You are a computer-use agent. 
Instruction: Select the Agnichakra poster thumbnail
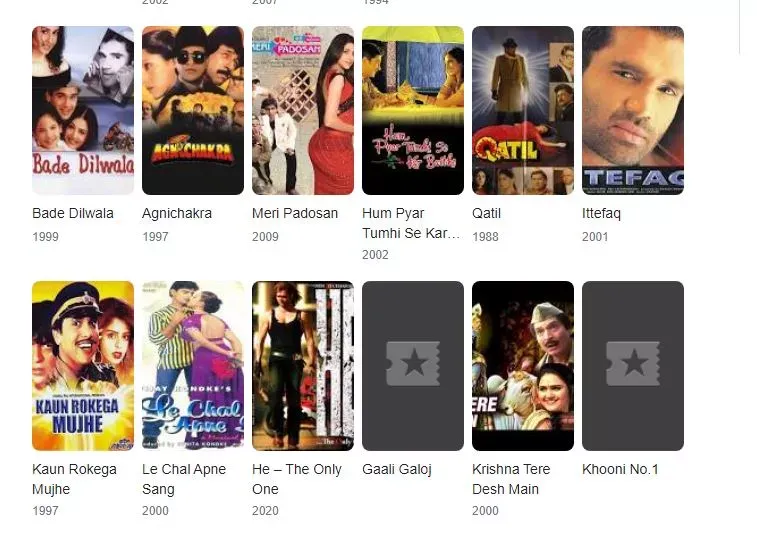pos(193,111)
